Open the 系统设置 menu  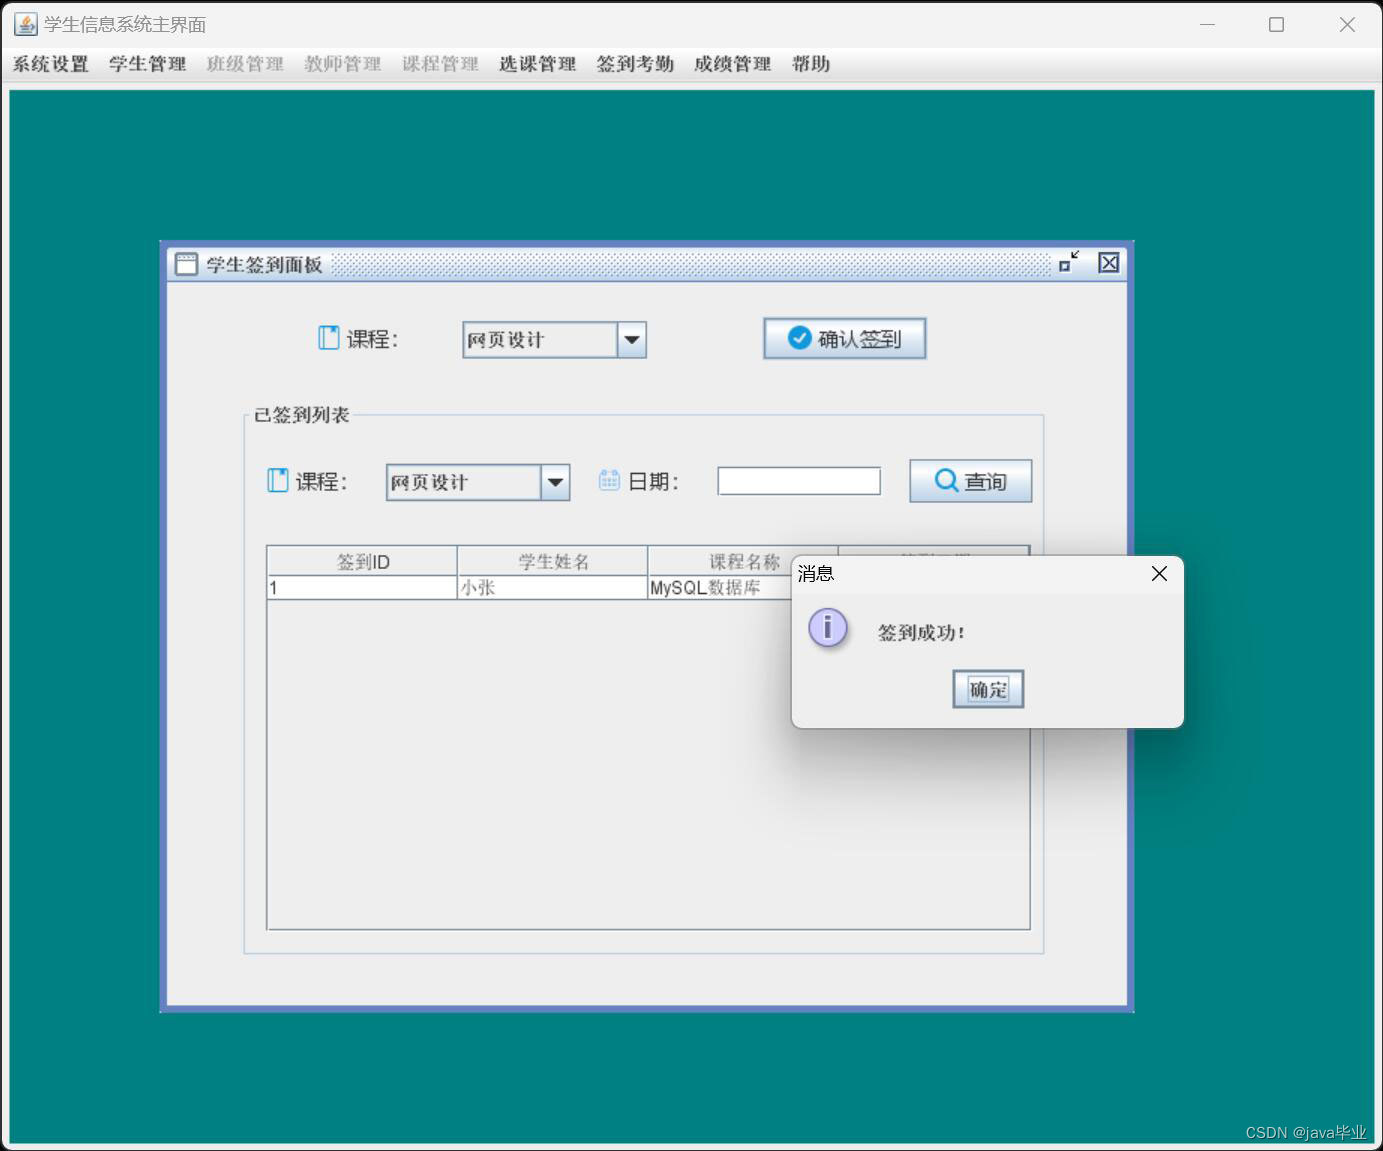pyautogui.click(x=50, y=64)
